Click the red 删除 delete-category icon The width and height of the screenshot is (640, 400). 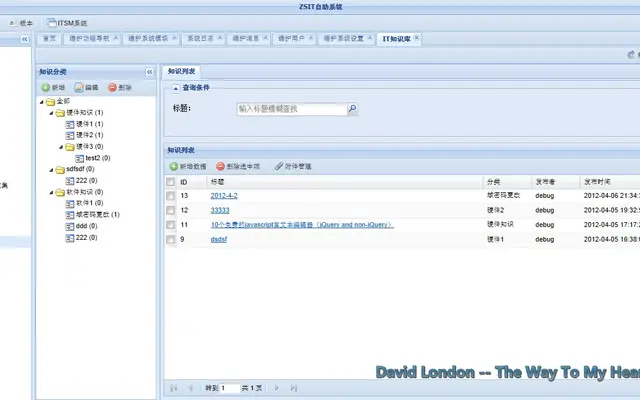[112, 87]
